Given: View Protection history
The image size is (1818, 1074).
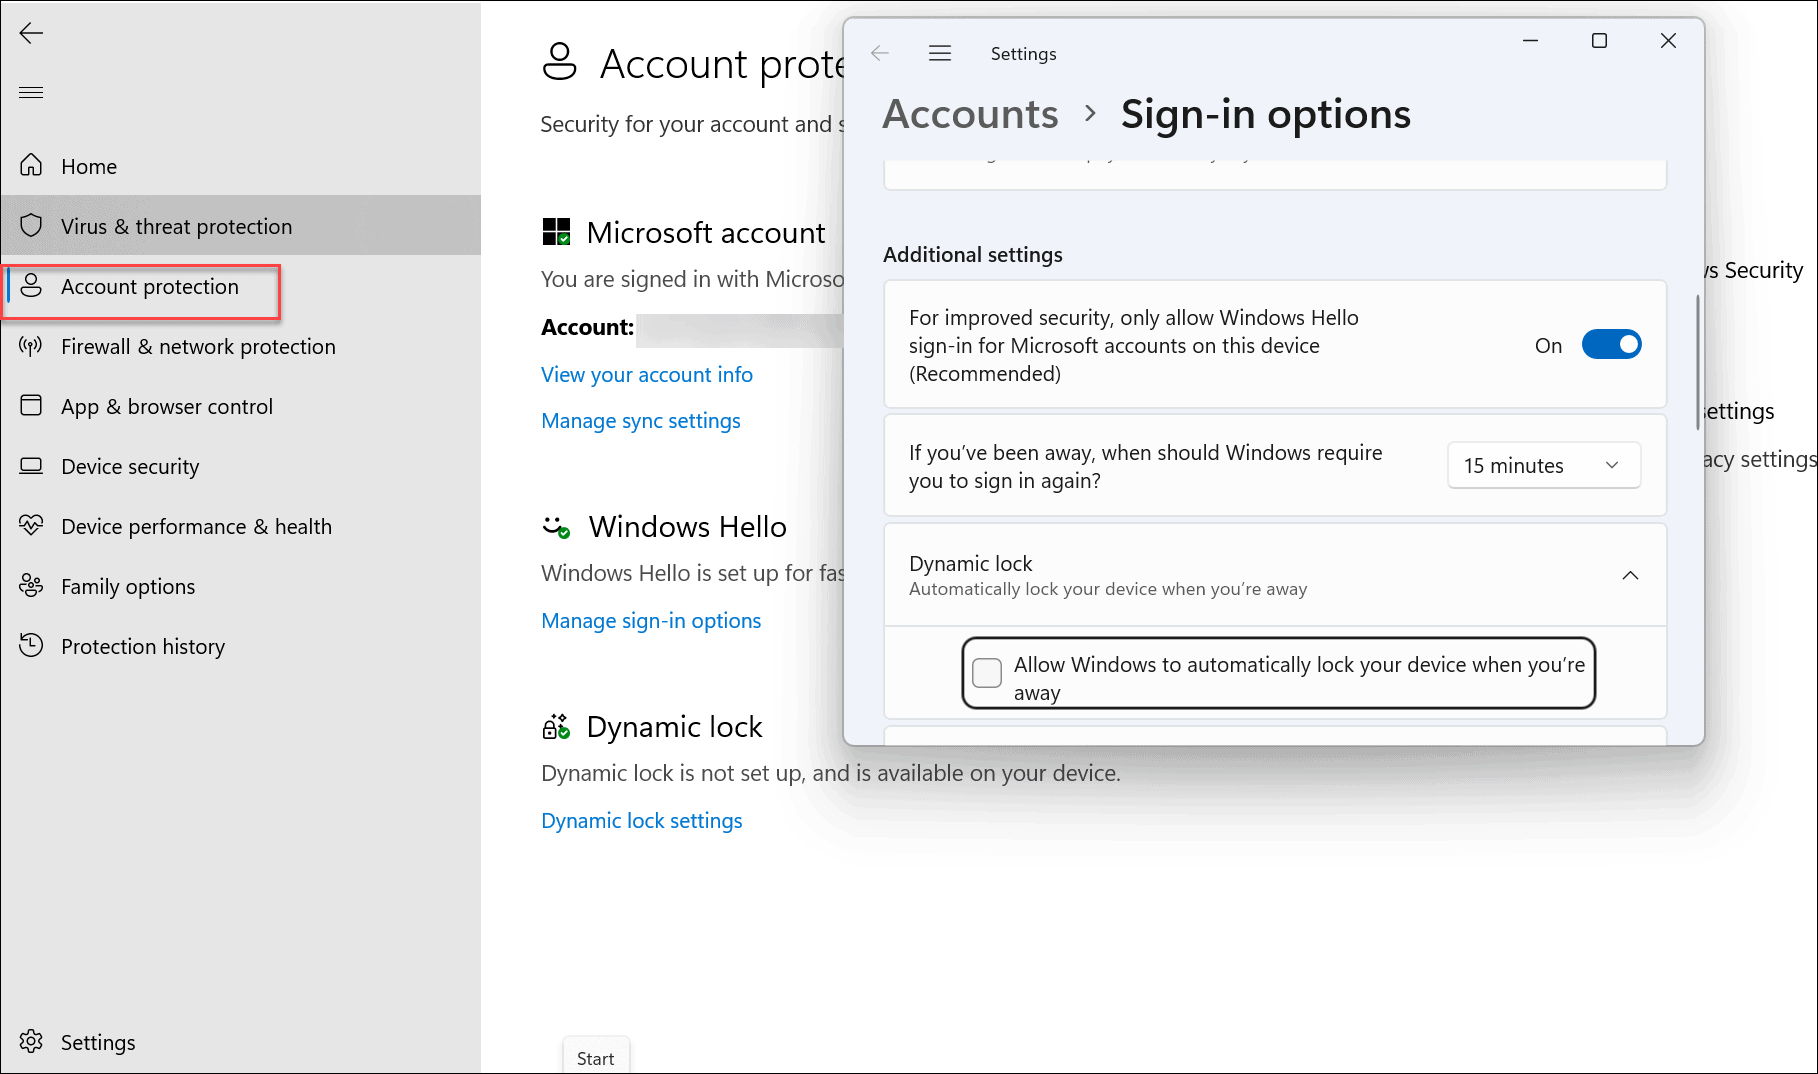Looking at the screenshot, I should [x=143, y=646].
